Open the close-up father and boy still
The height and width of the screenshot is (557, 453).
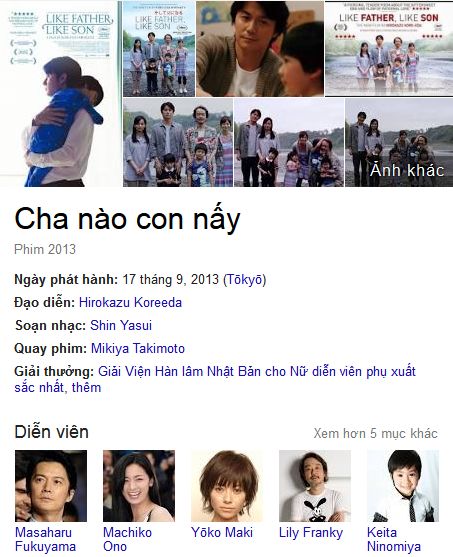pos(260,49)
